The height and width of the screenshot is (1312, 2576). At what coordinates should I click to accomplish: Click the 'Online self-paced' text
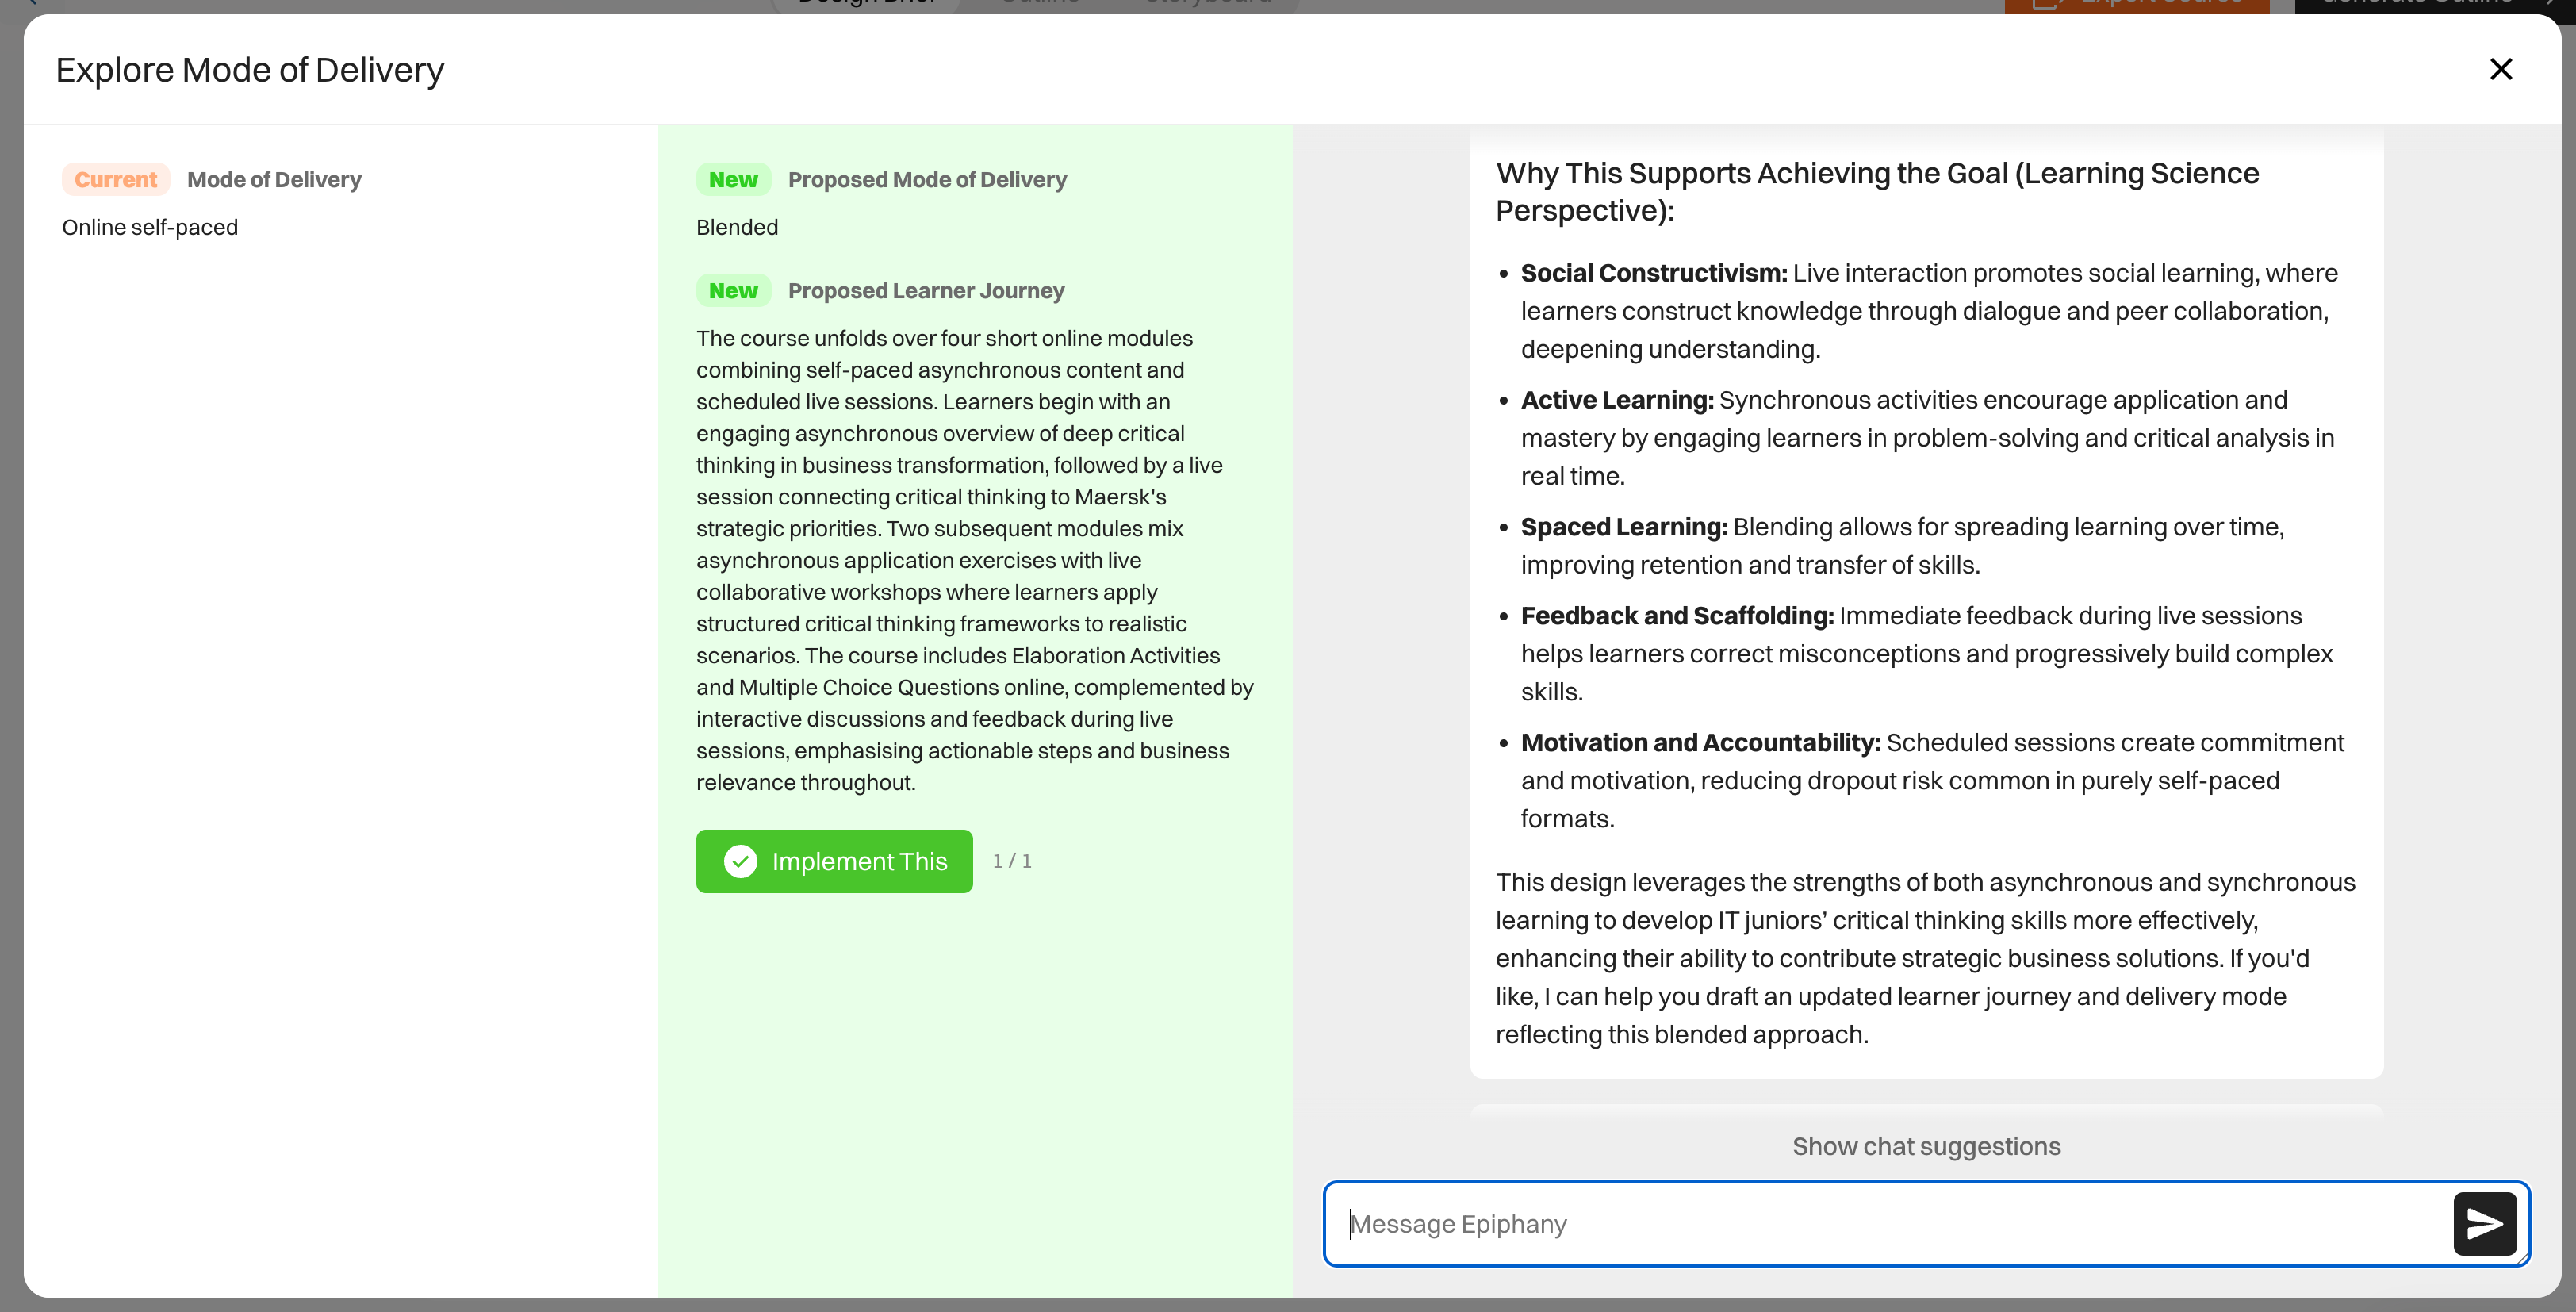click(x=150, y=227)
